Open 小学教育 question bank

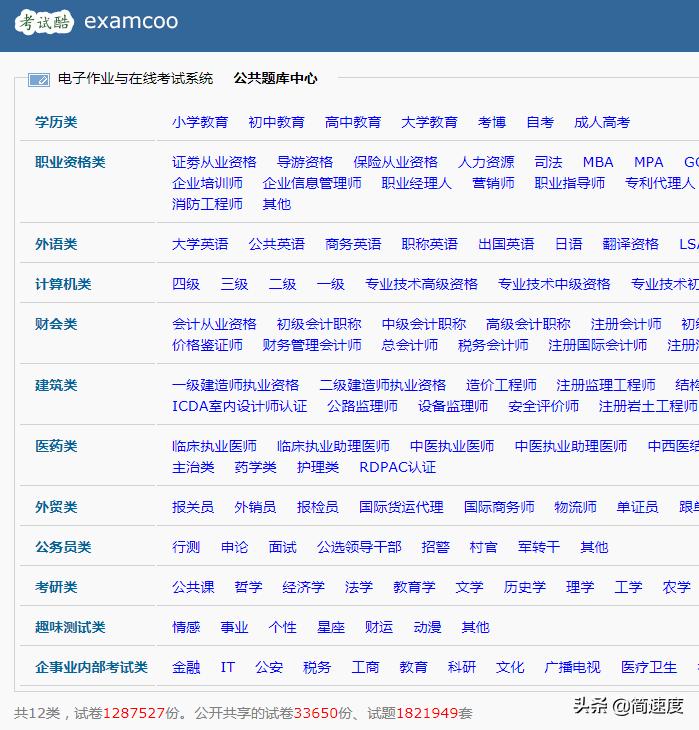click(x=200, y=122)
